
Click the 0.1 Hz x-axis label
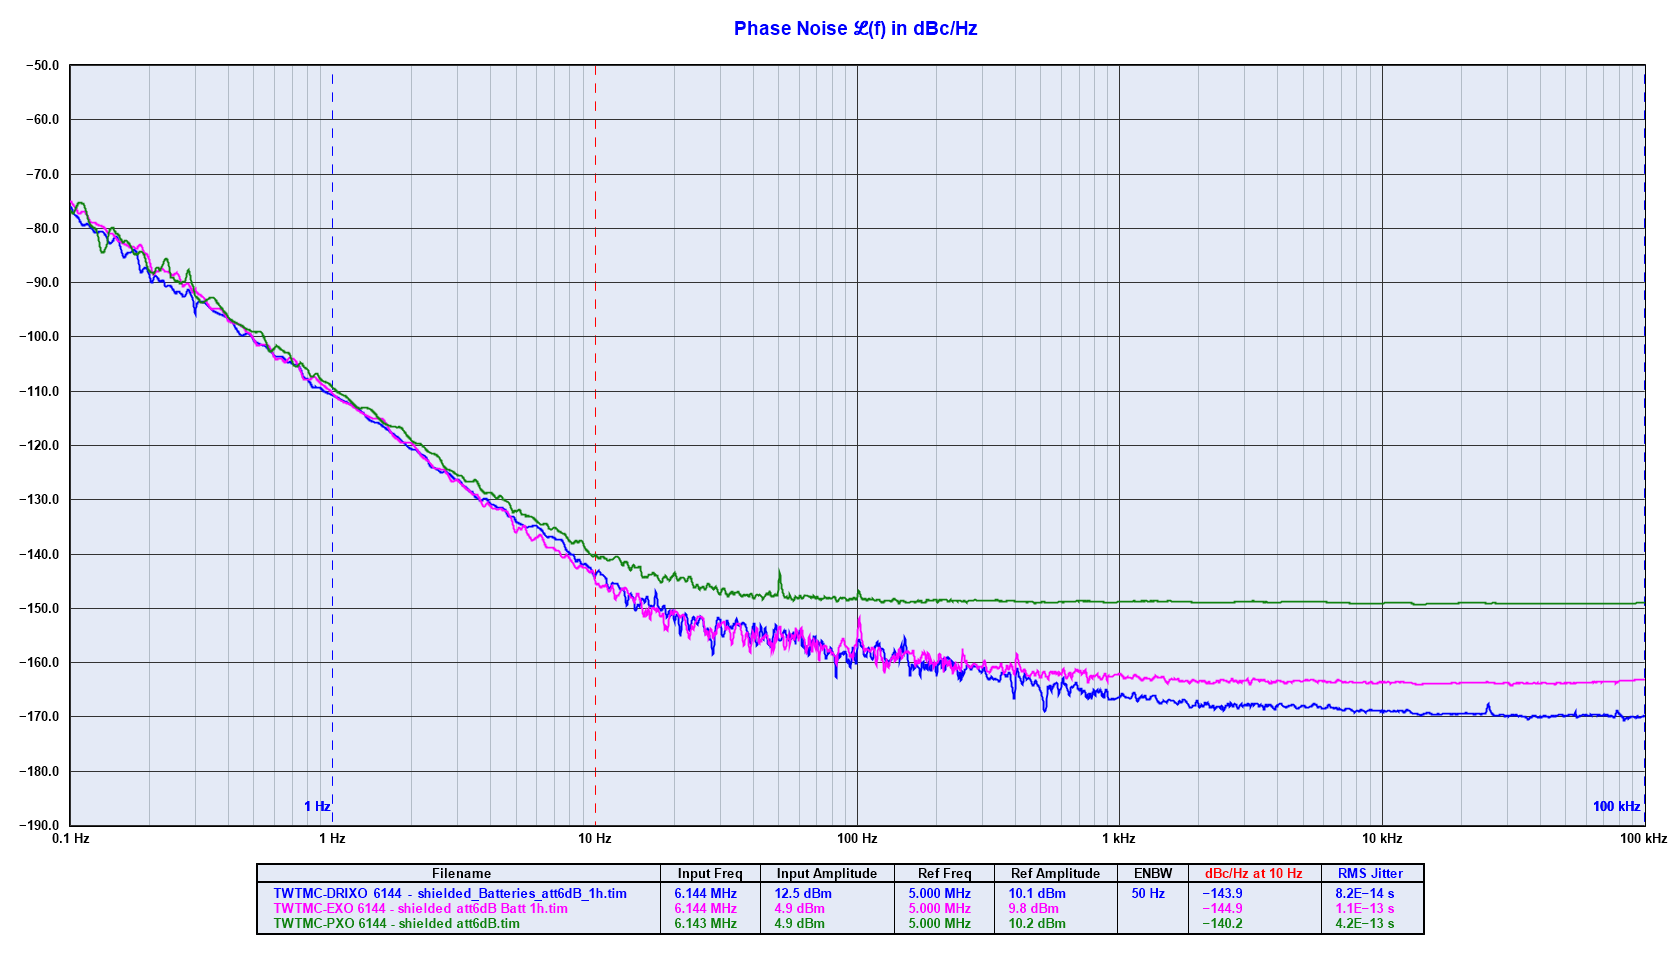[71, 839]
